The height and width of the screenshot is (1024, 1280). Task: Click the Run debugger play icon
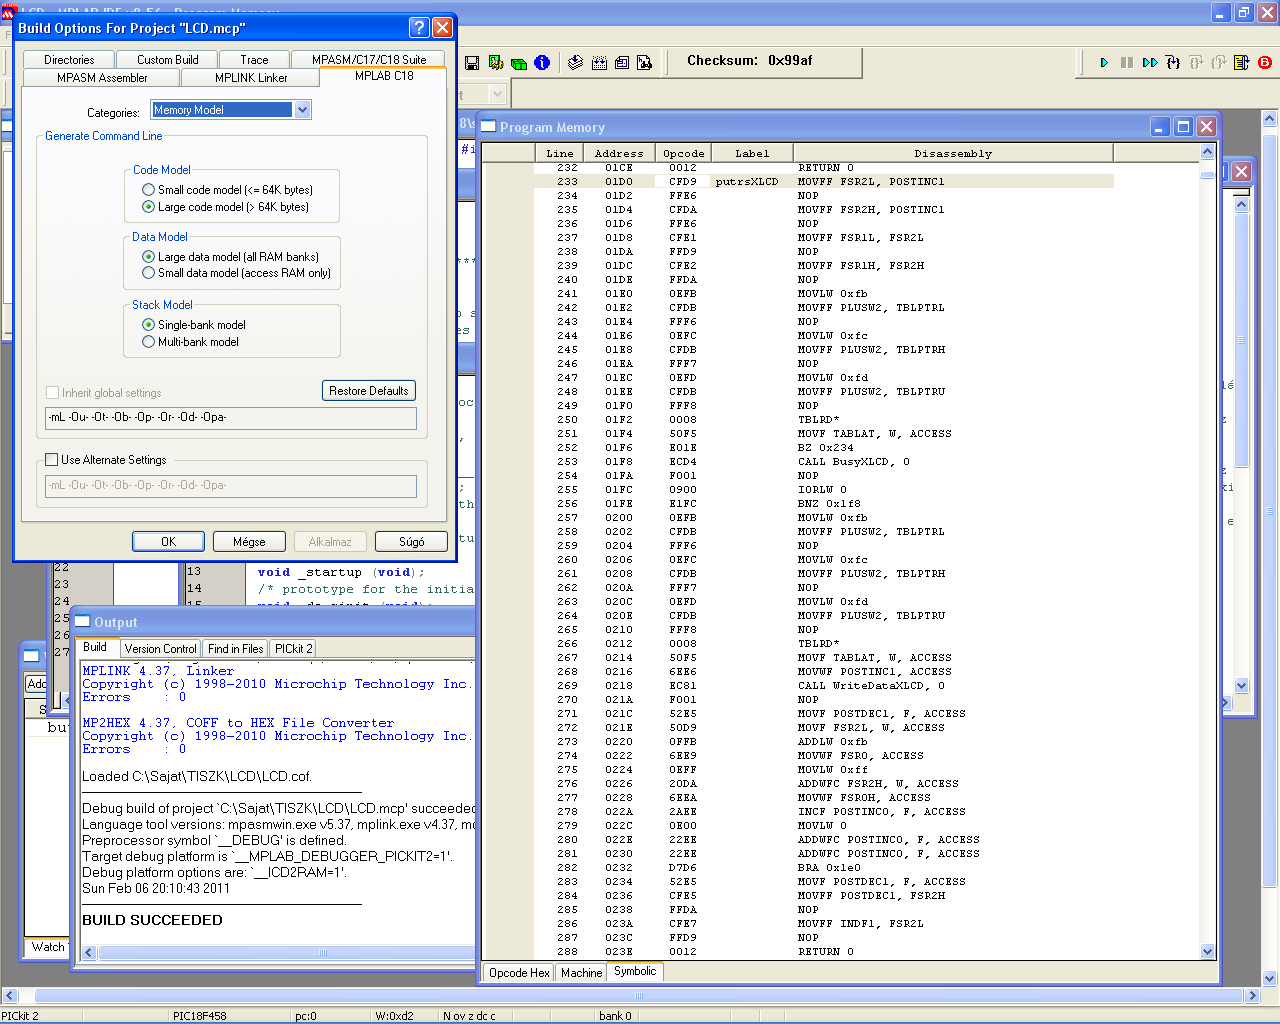(1104, 62)
